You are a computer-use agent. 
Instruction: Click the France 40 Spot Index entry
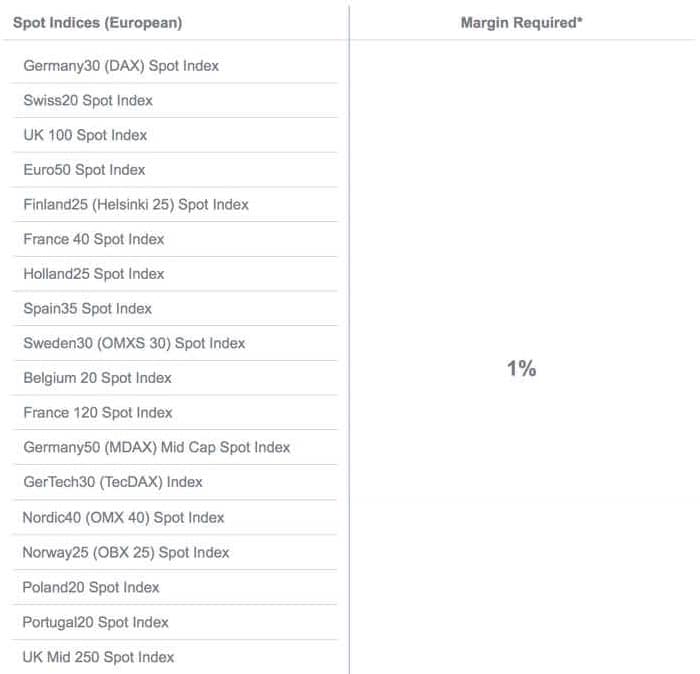click(x=94, y=239)
